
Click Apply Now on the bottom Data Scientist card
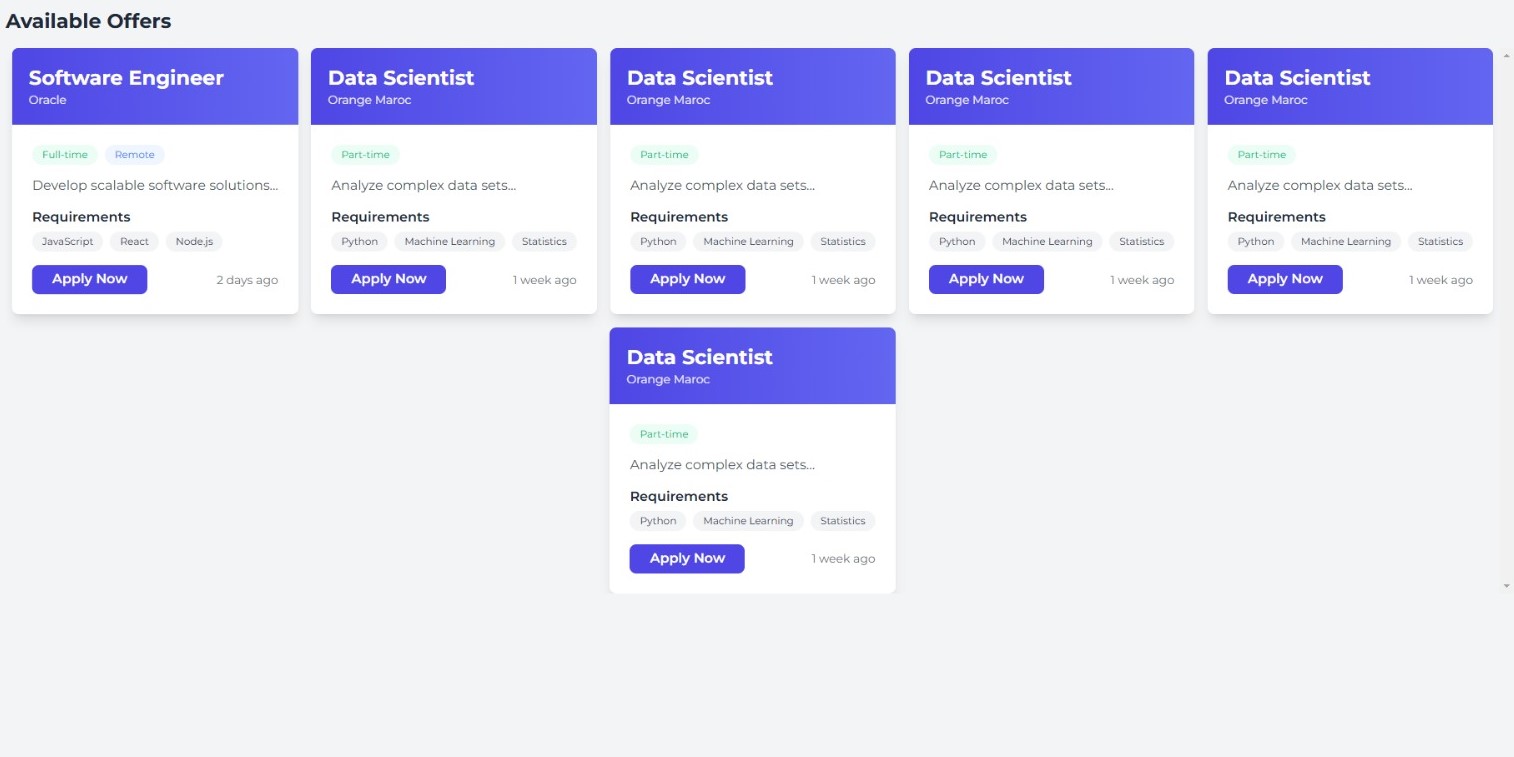[x=687, y=558]
